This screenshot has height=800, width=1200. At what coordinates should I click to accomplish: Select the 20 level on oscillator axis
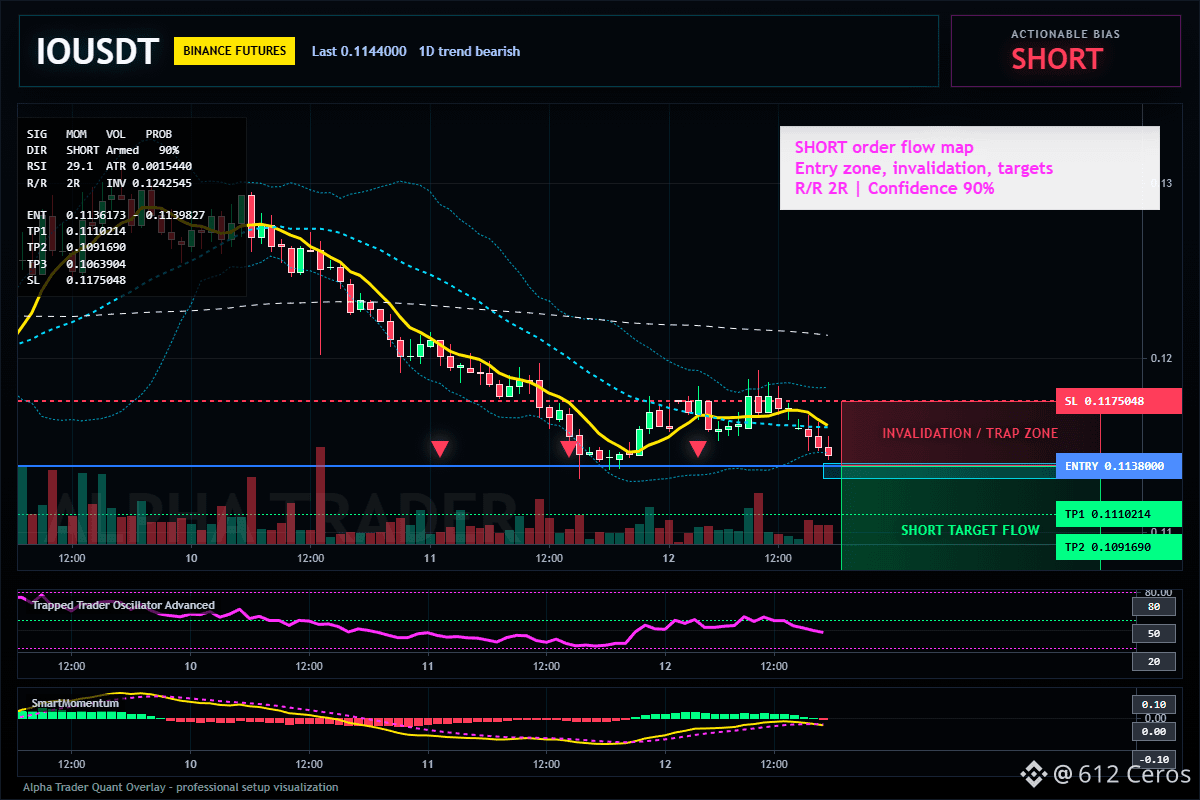point(1153,662)
